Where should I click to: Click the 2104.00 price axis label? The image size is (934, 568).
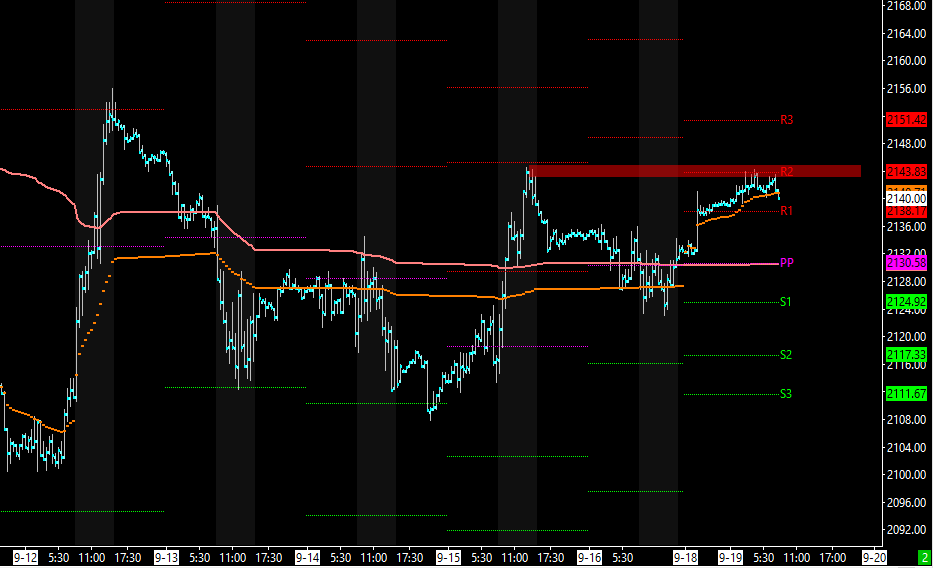pos(906,448)
